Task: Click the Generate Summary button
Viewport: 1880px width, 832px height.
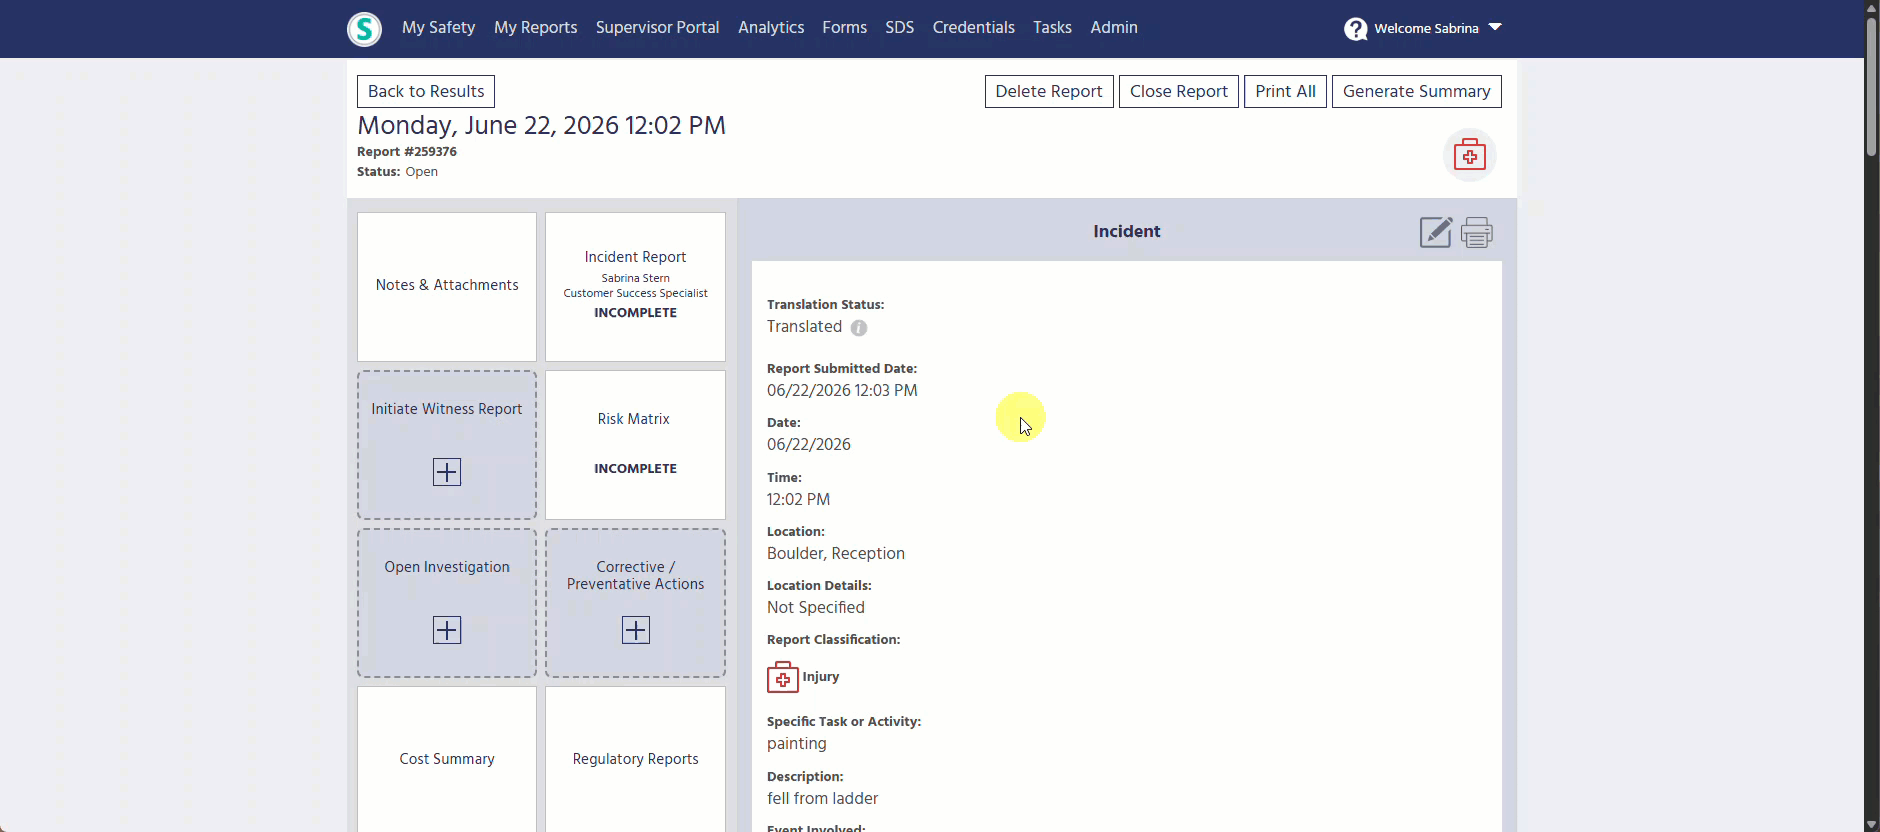Action: [x=1417, y=91]
